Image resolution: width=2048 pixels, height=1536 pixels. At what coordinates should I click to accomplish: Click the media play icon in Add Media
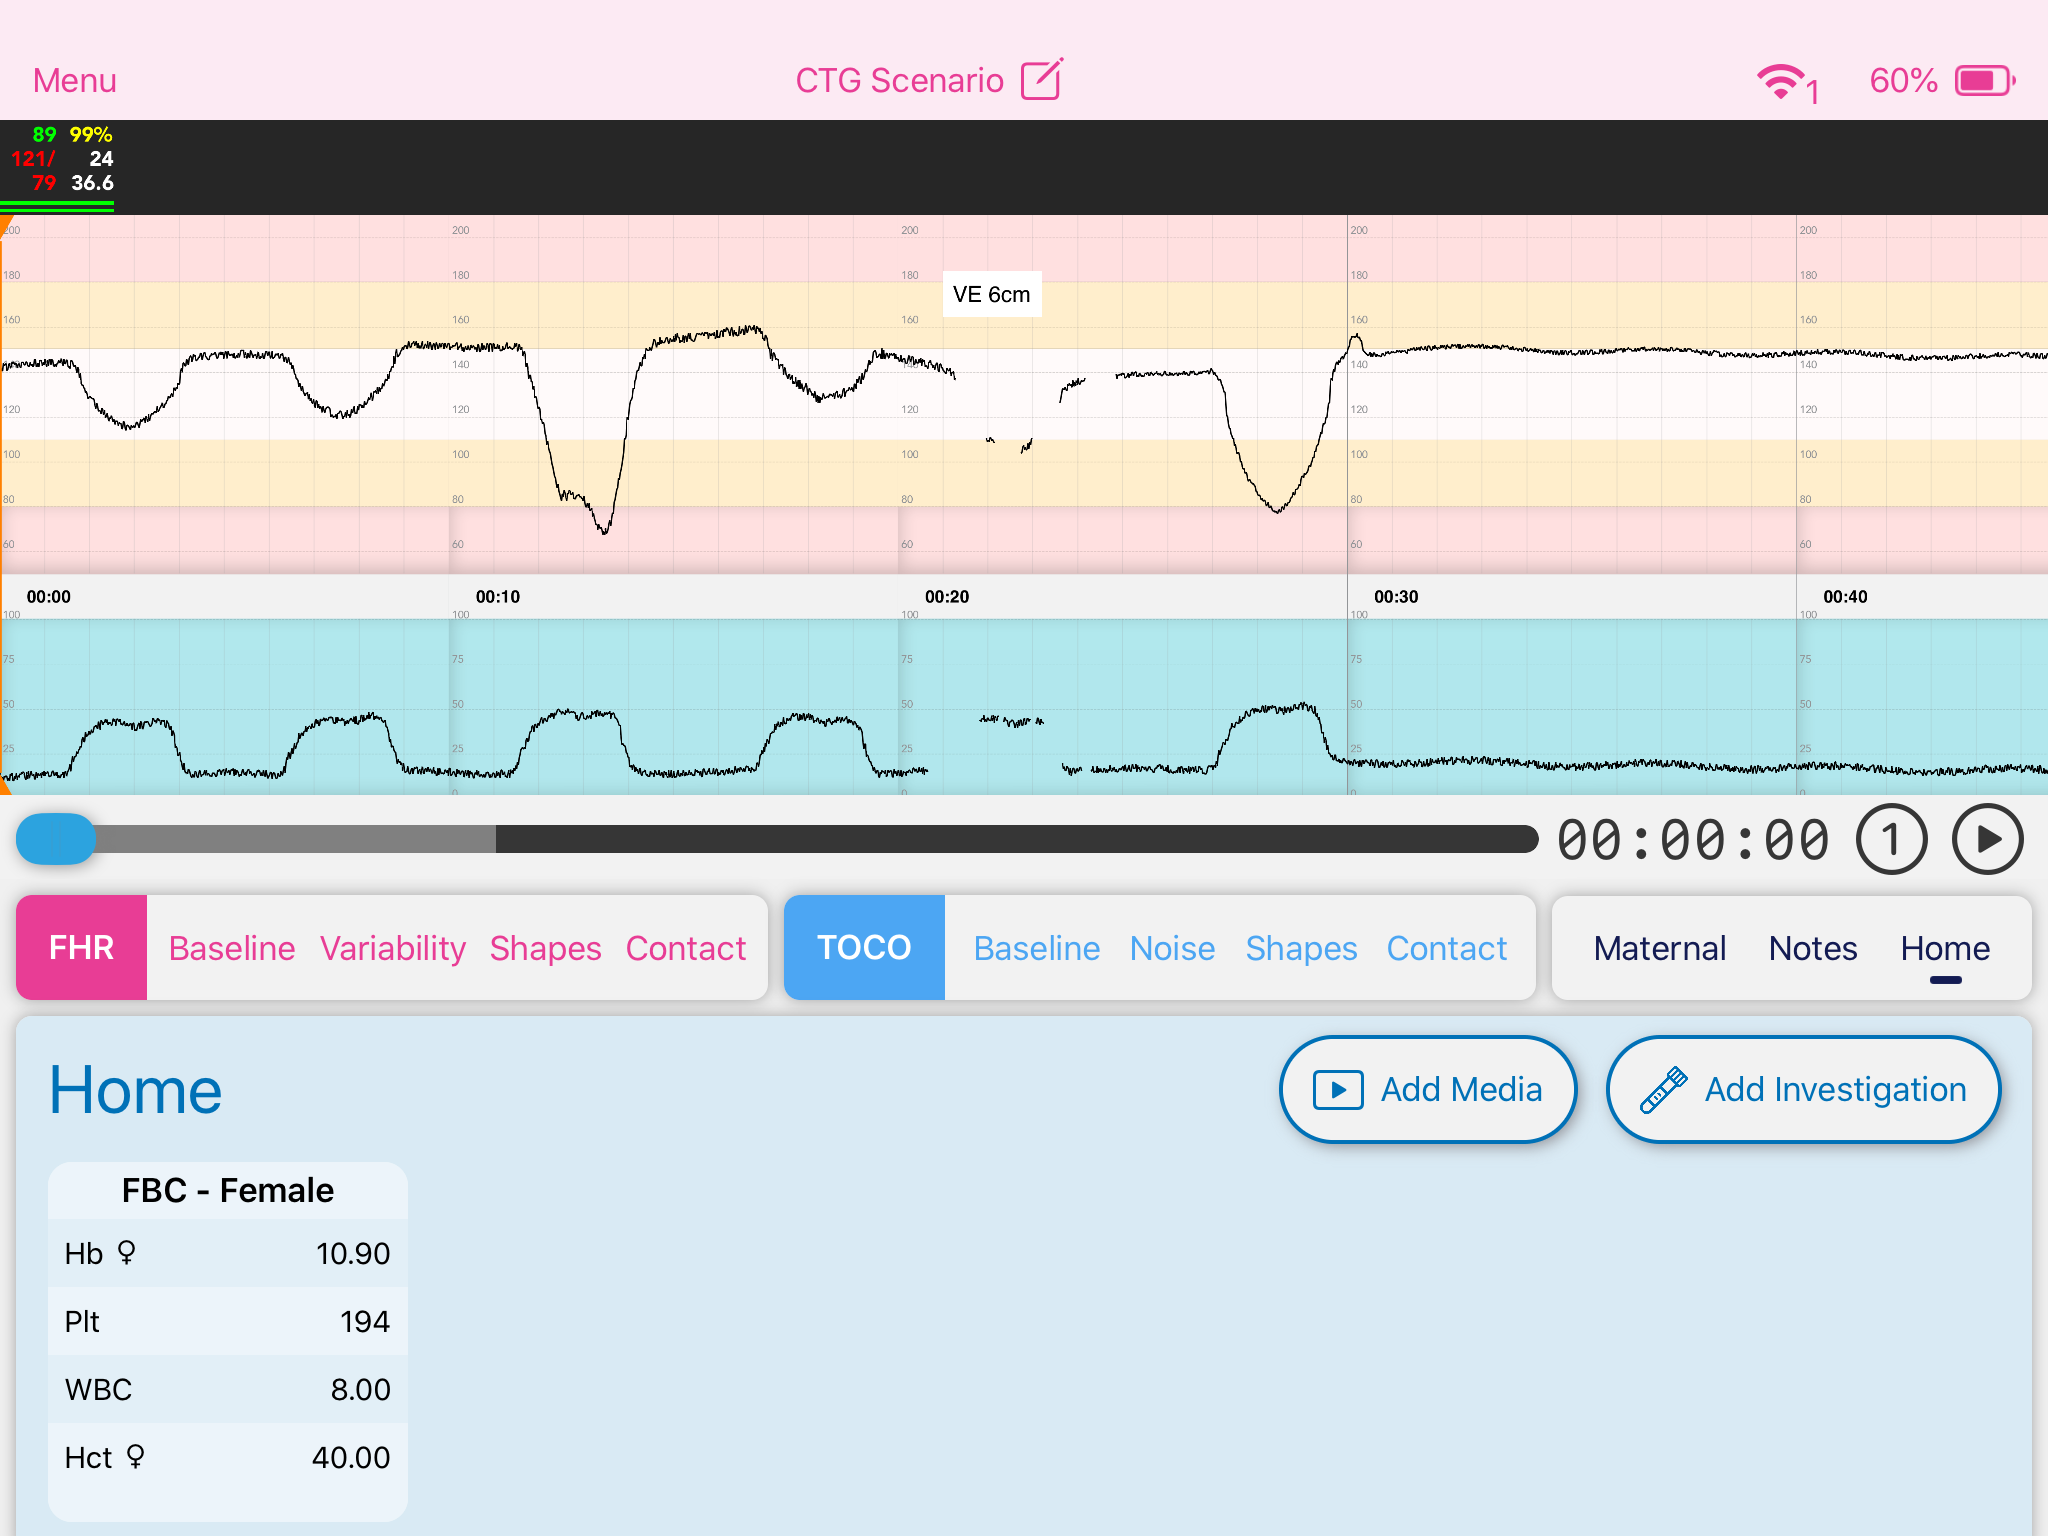[x=1338, y=1090]
